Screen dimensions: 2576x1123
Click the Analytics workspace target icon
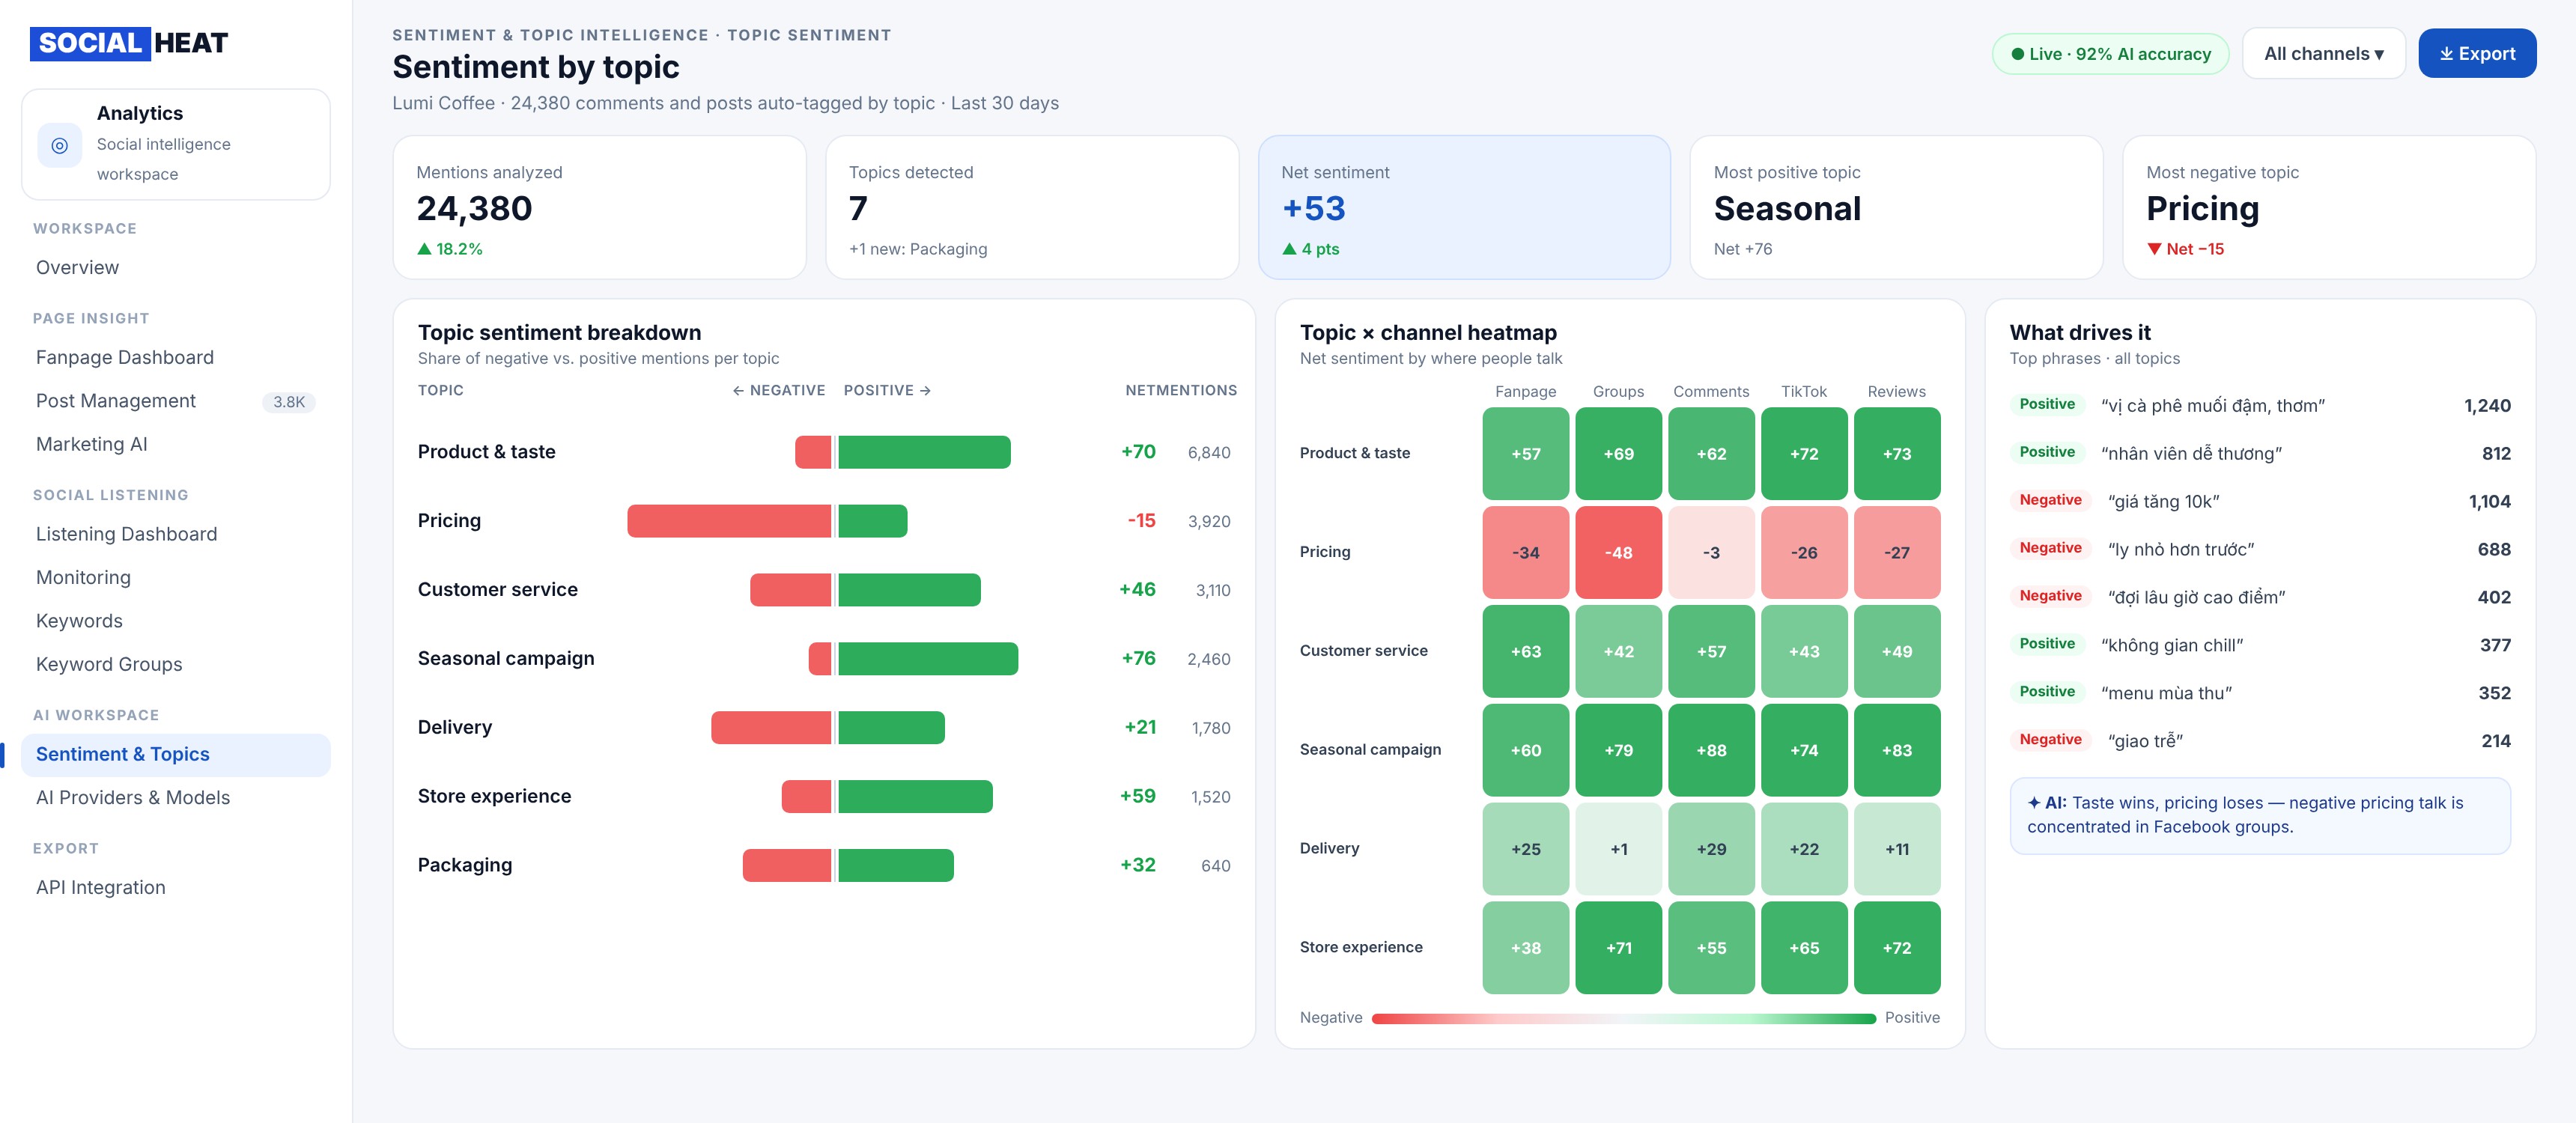[x=60, y=145]
